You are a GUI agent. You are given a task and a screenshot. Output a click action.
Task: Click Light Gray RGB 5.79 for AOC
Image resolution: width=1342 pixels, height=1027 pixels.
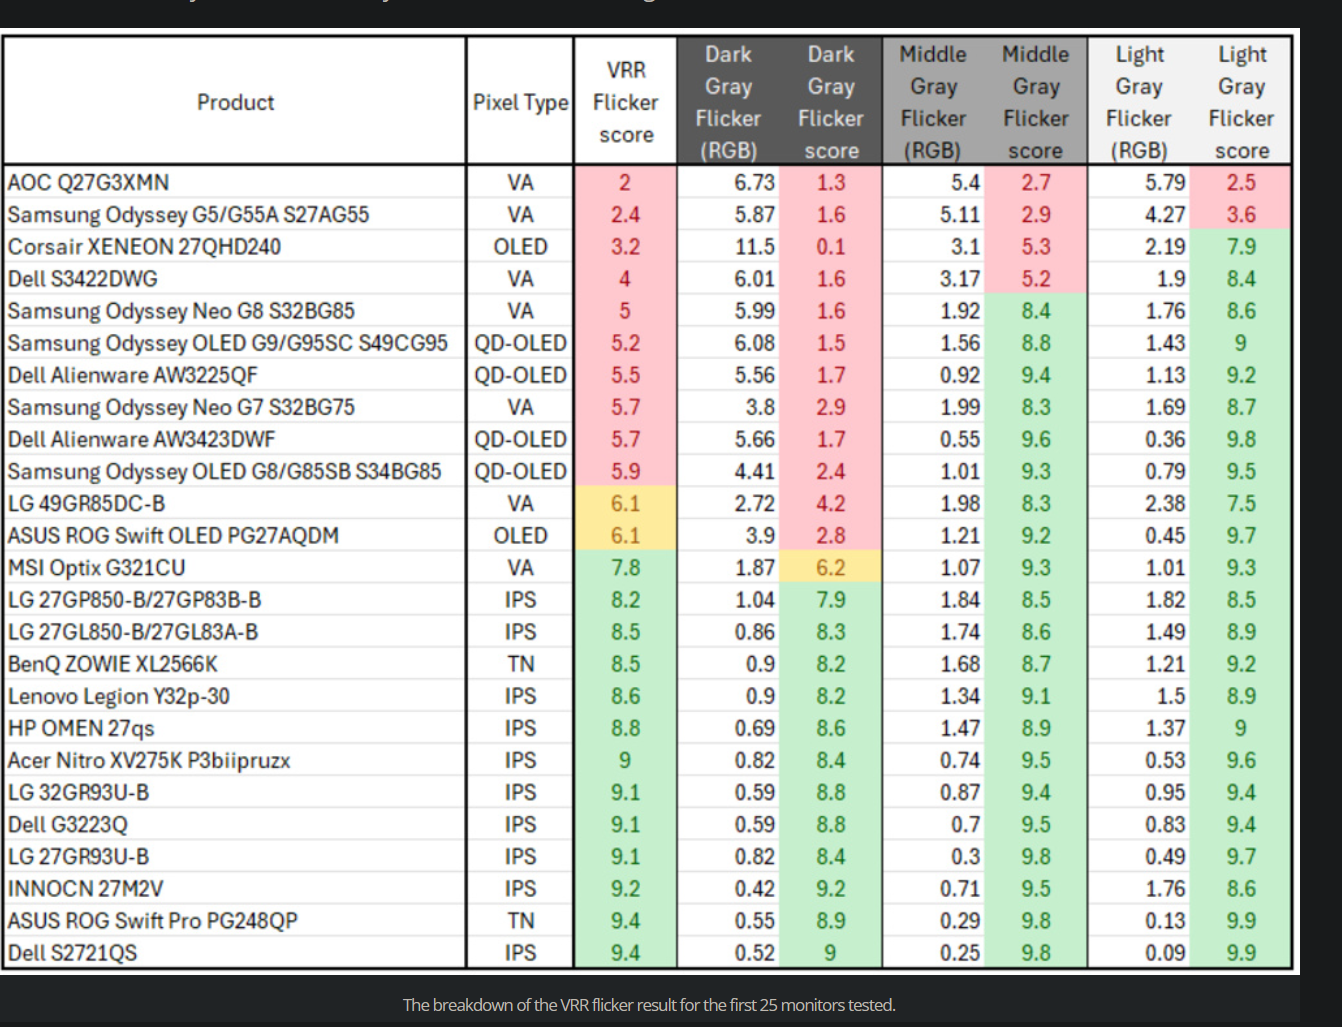click(1165, 183)
